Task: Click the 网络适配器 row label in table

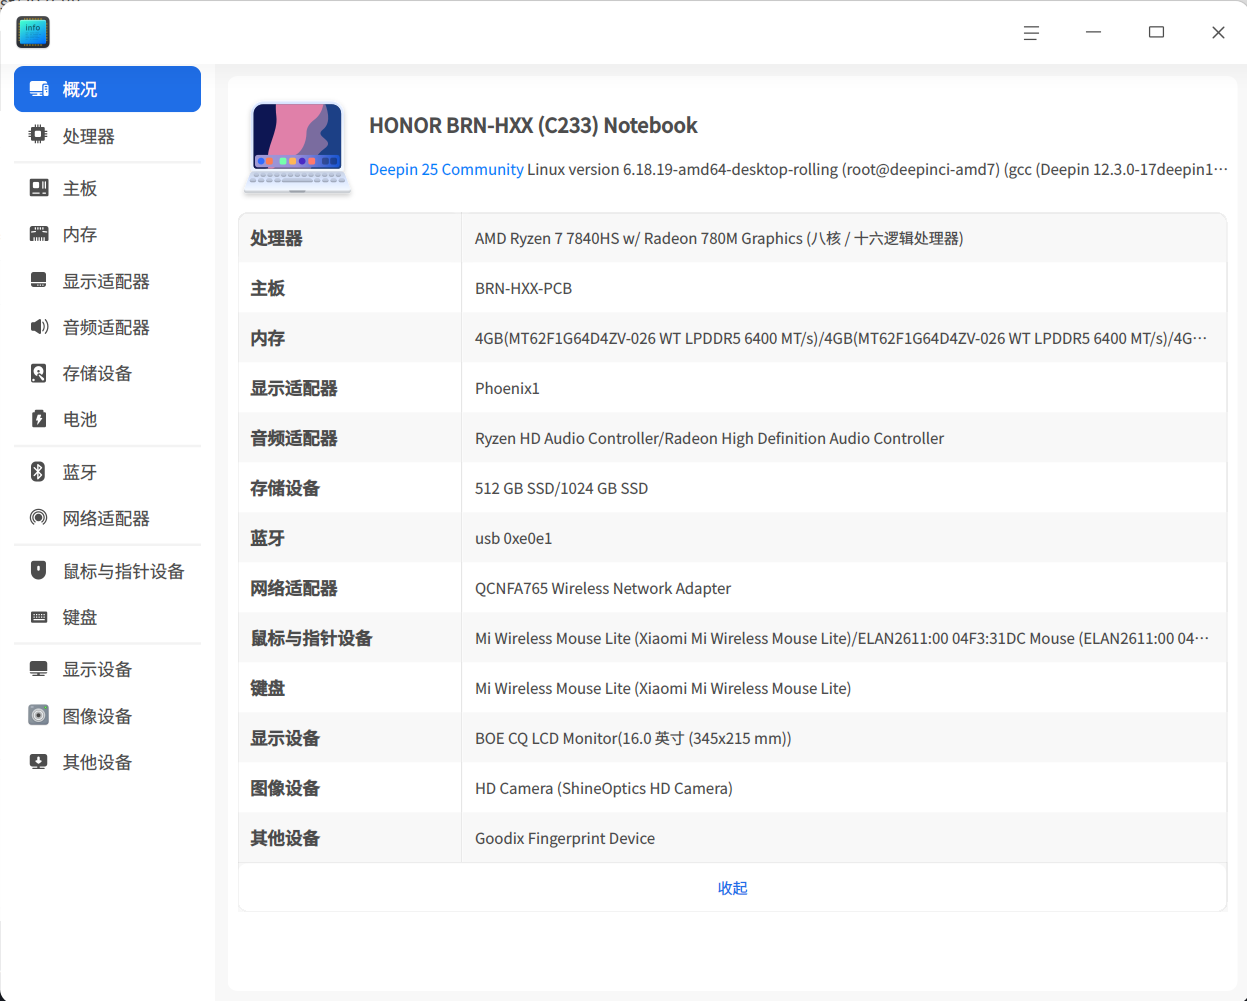Action: [294, 588]
